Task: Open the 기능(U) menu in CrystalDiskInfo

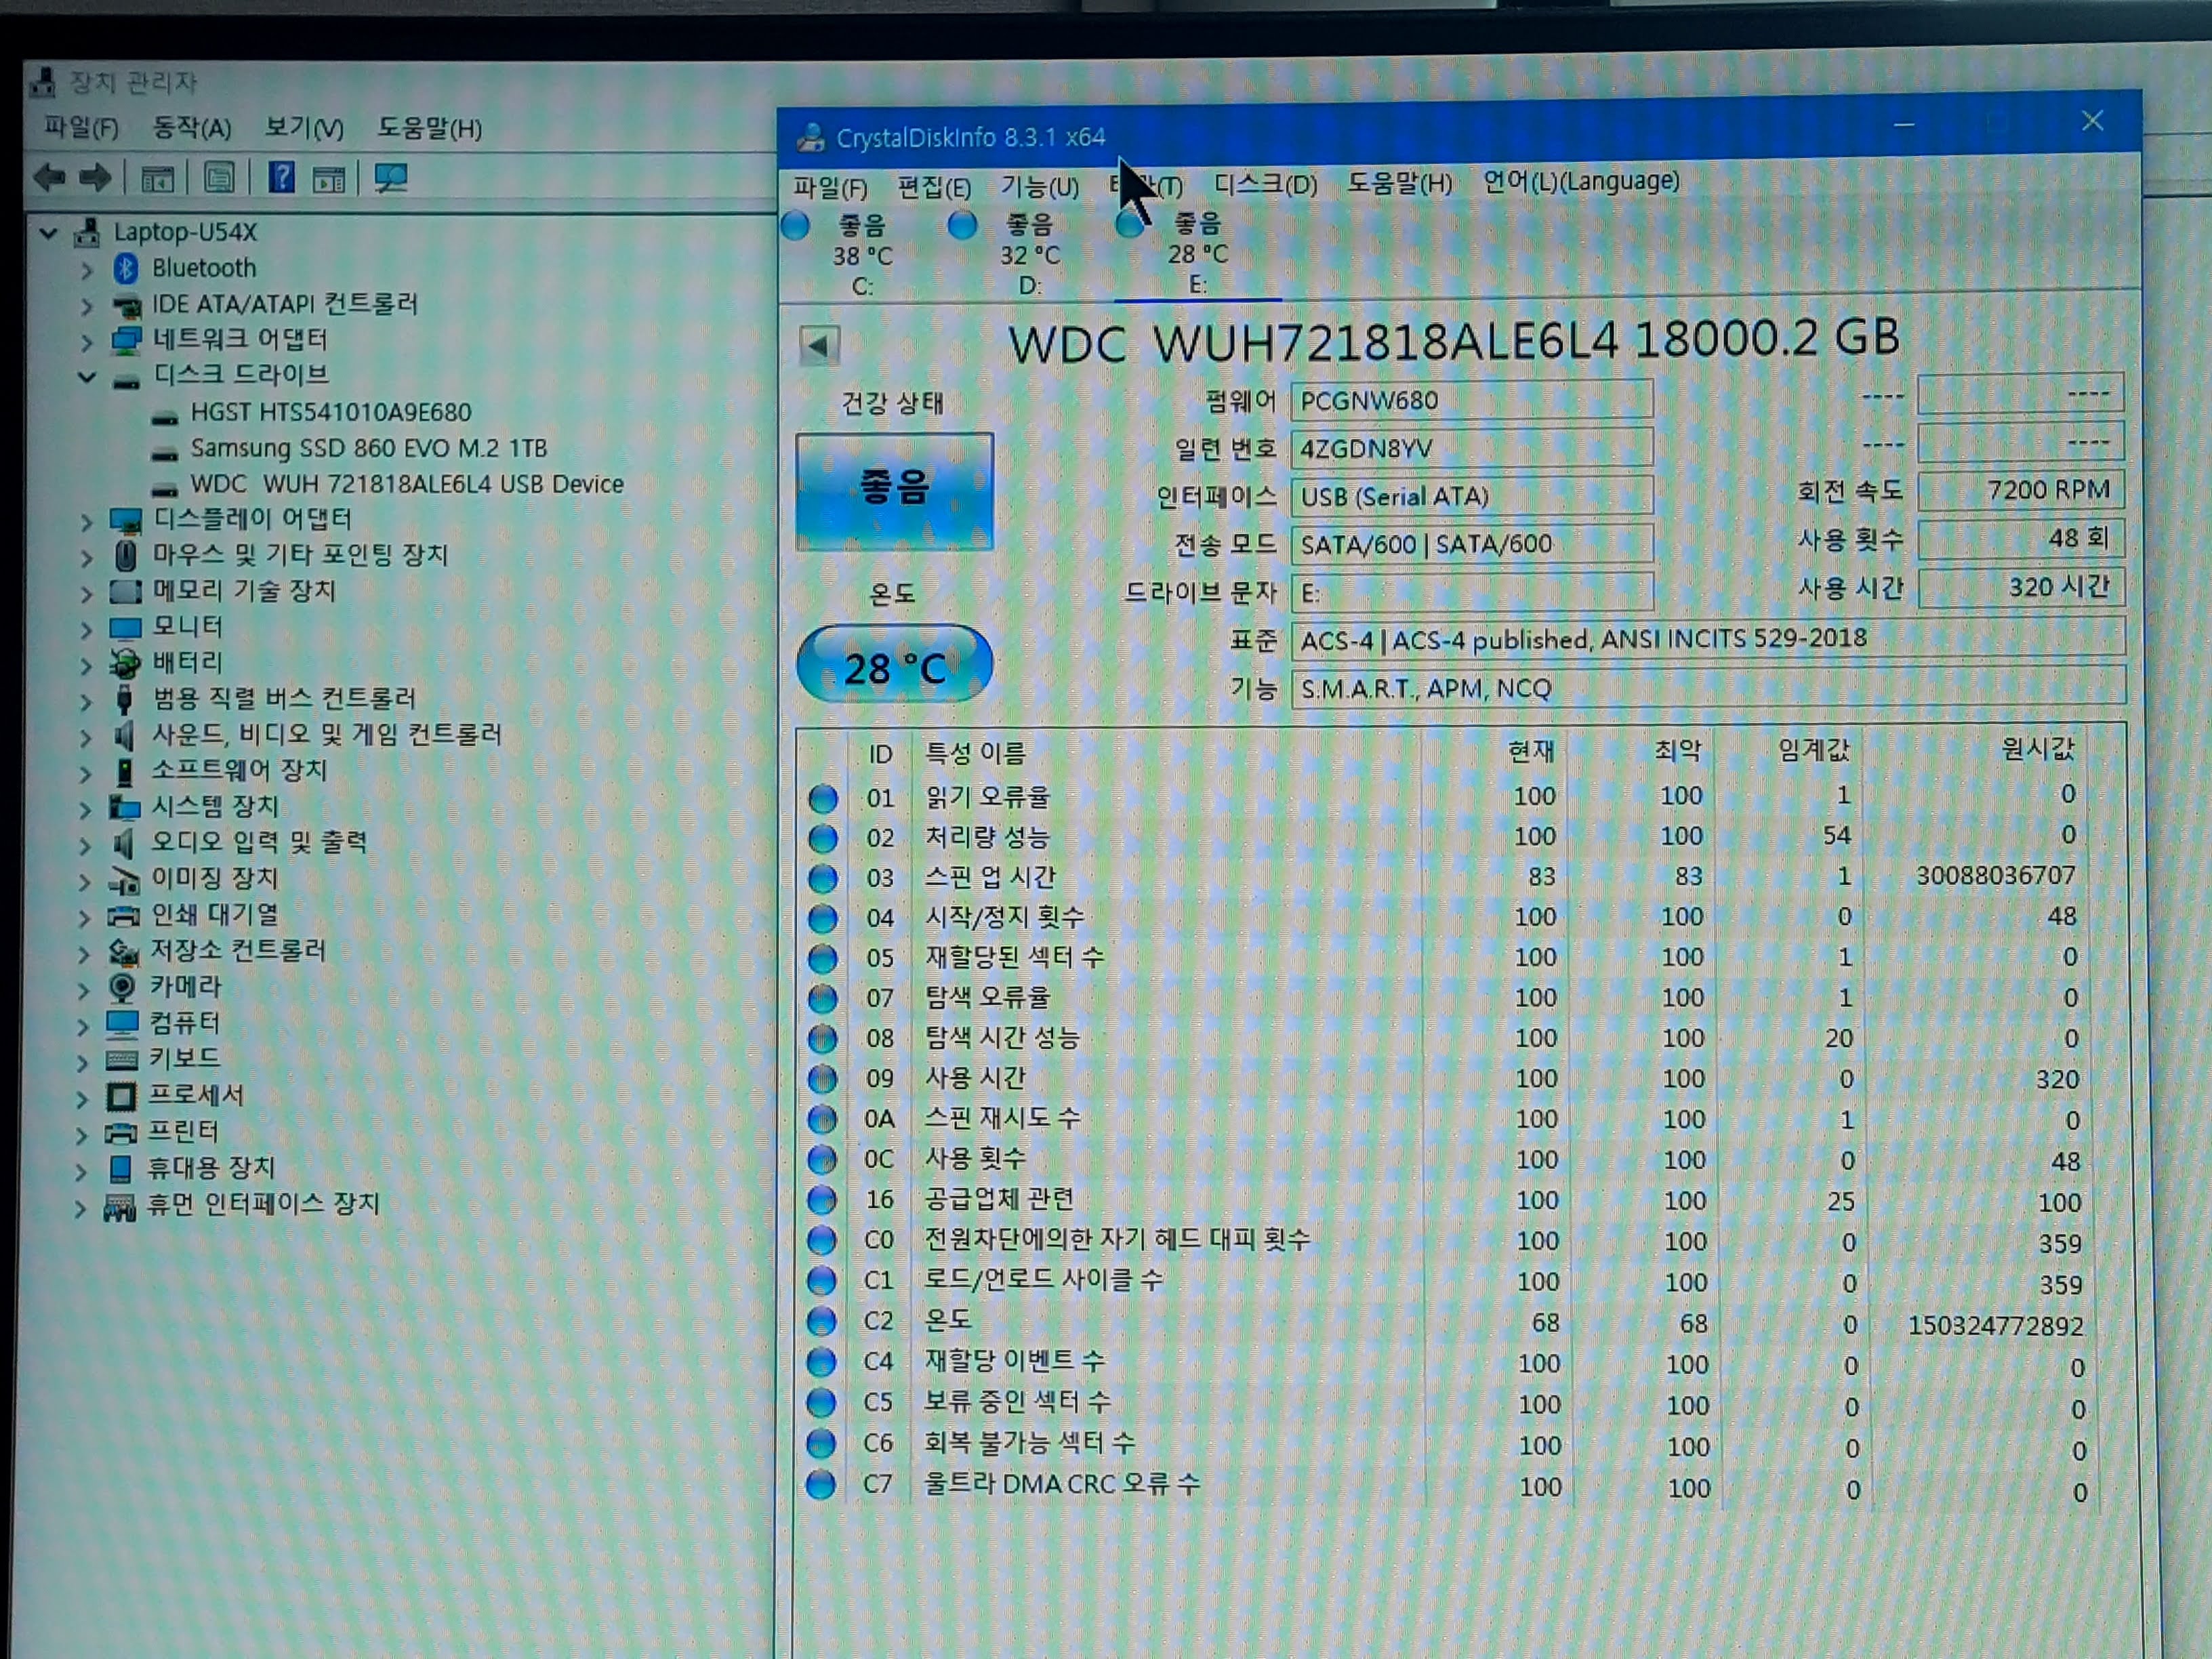Action: pyautogui.click(x=1040, y=186)
